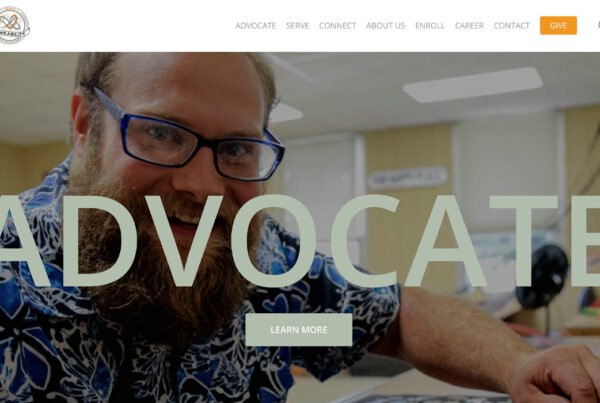600x403 pixels.
Task: Select ENROLL in the top navigation
Action: (x=430, y=26)
